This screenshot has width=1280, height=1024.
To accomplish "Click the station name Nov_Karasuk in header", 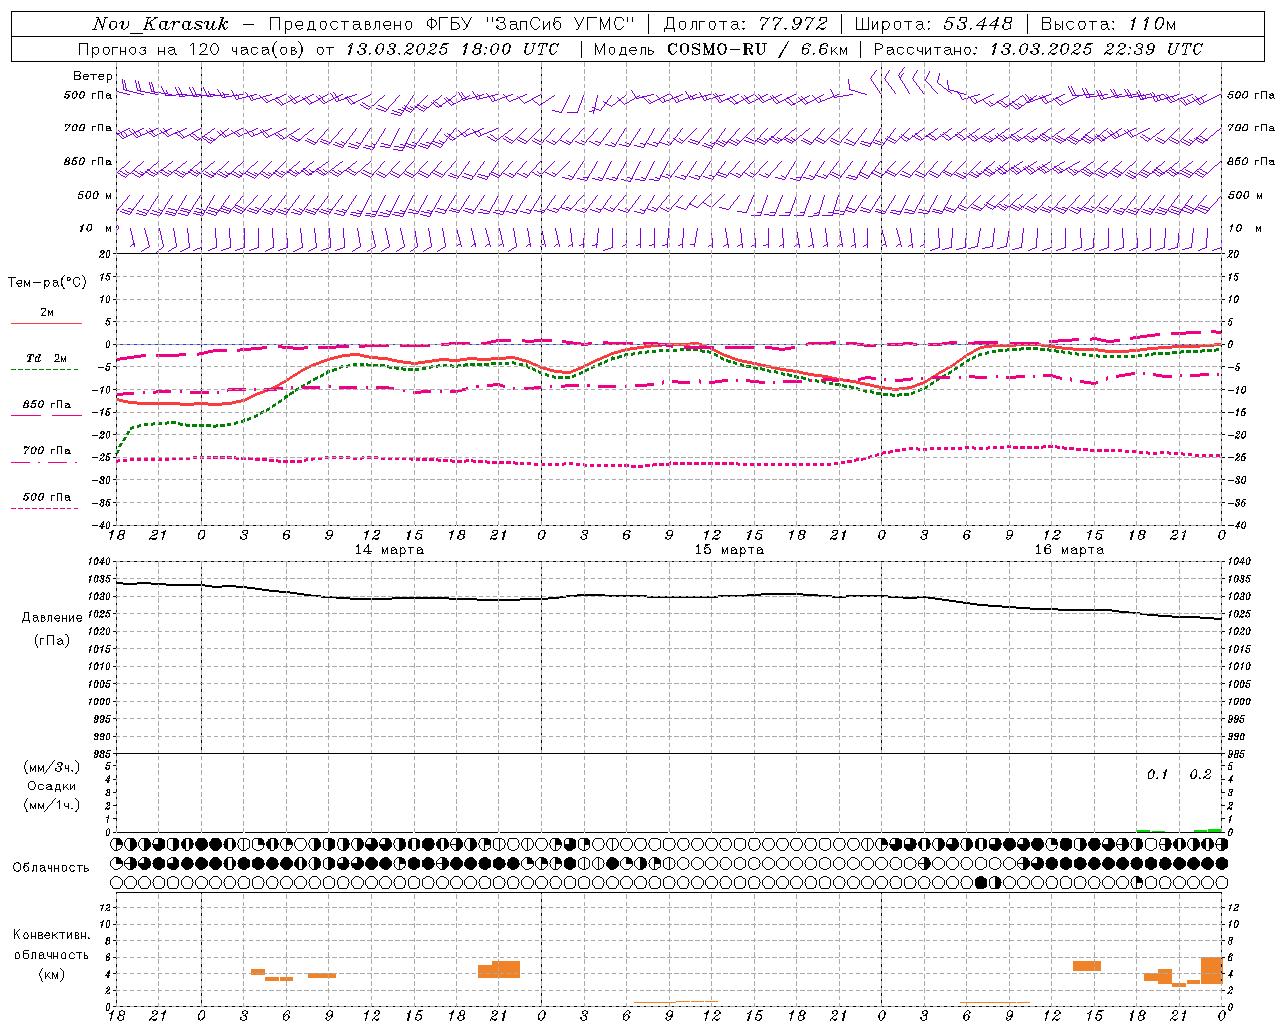I will click(x=160, y=24).
